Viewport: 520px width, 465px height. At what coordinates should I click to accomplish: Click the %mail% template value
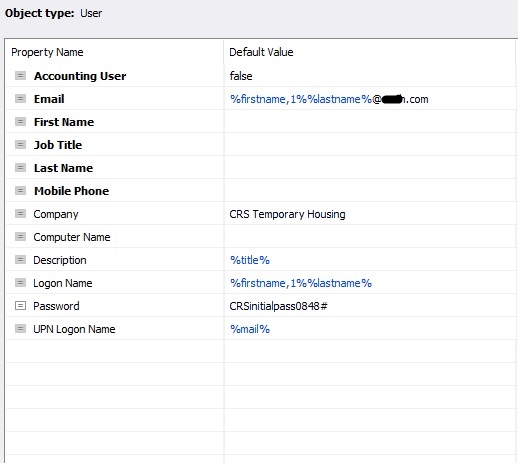250,329
